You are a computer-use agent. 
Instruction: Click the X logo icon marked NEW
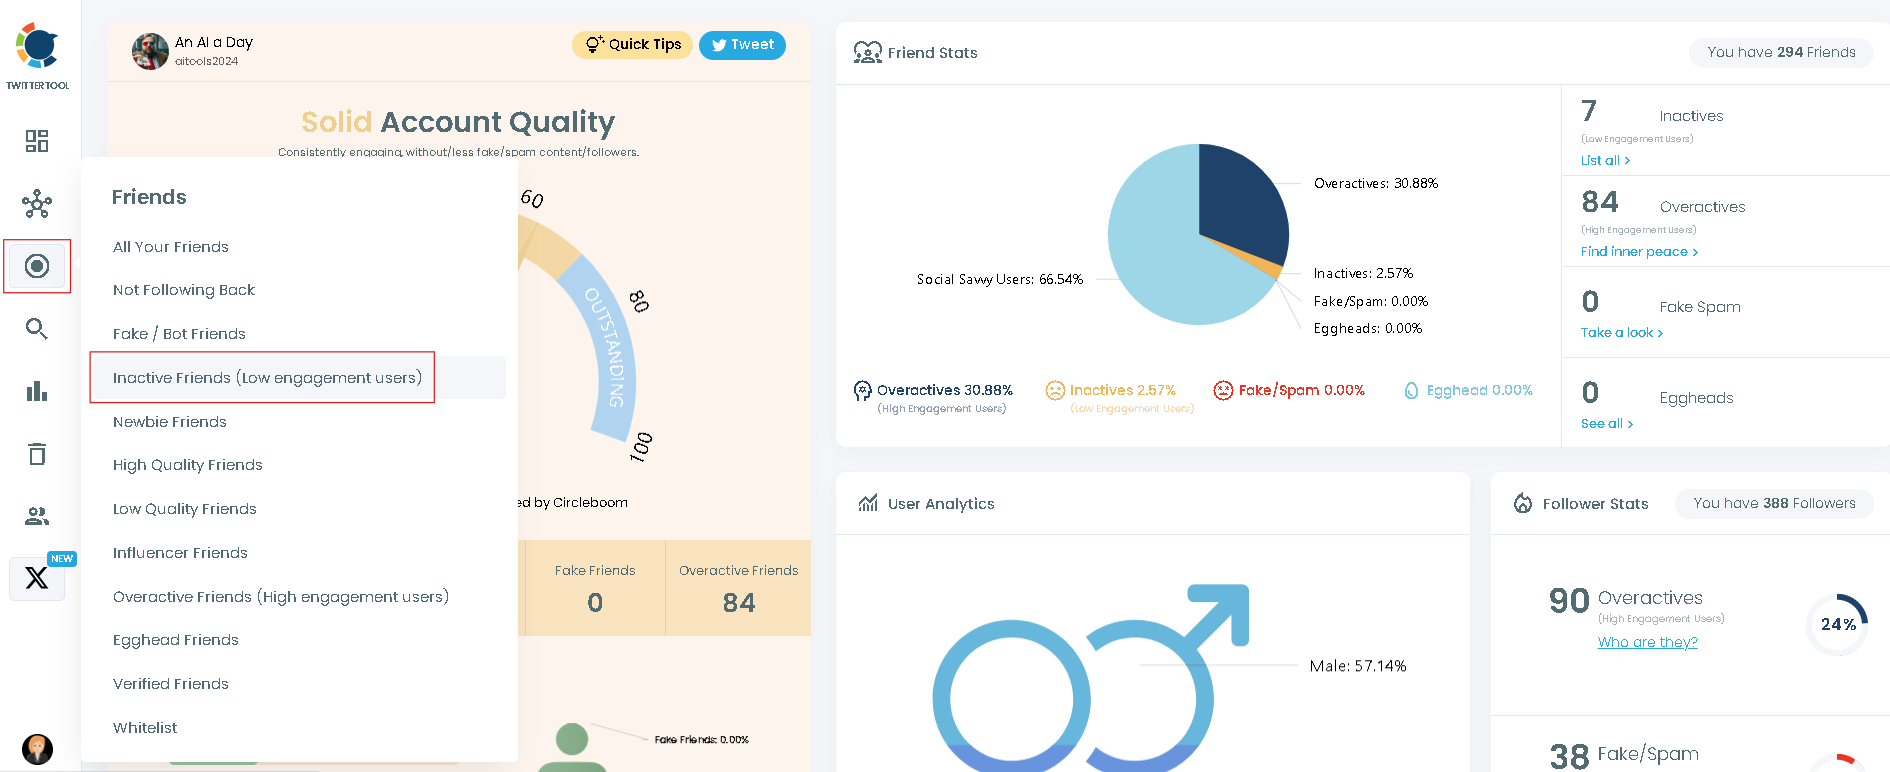tap(37, 578)
